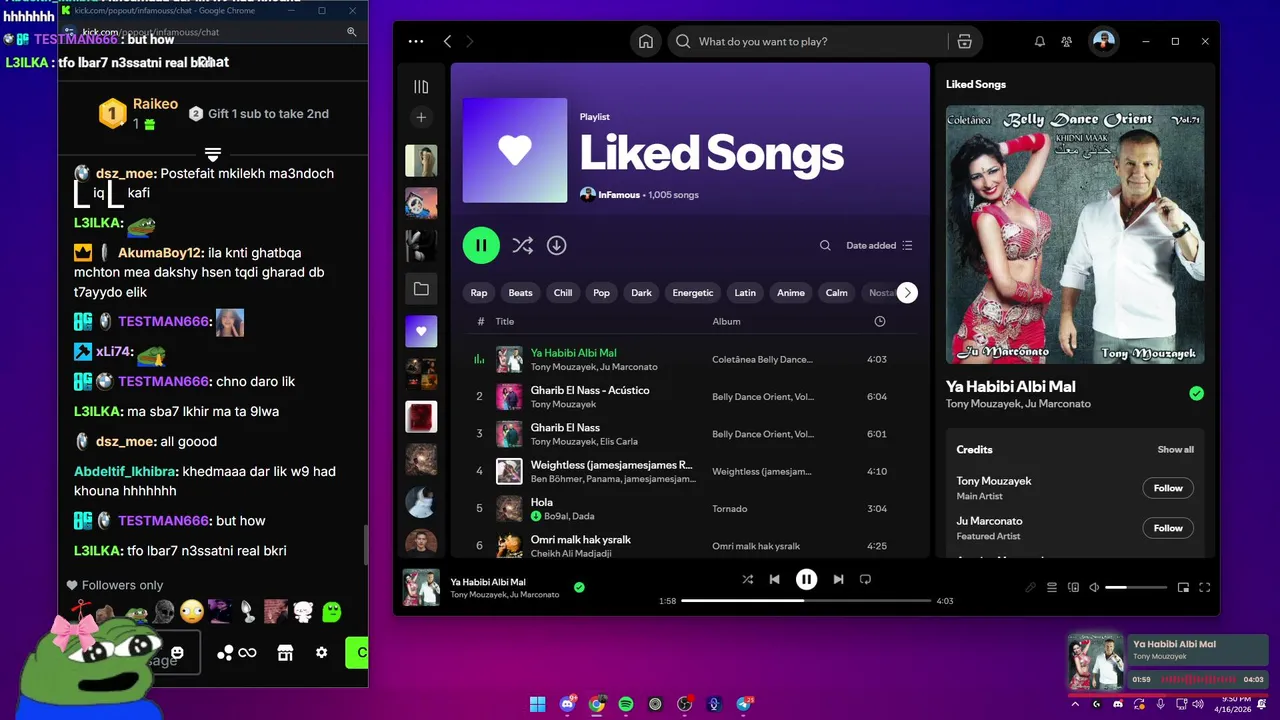Viewport: 1280px width, 720px height.
Task: Show more genre chips arrow
Action: 907,293
